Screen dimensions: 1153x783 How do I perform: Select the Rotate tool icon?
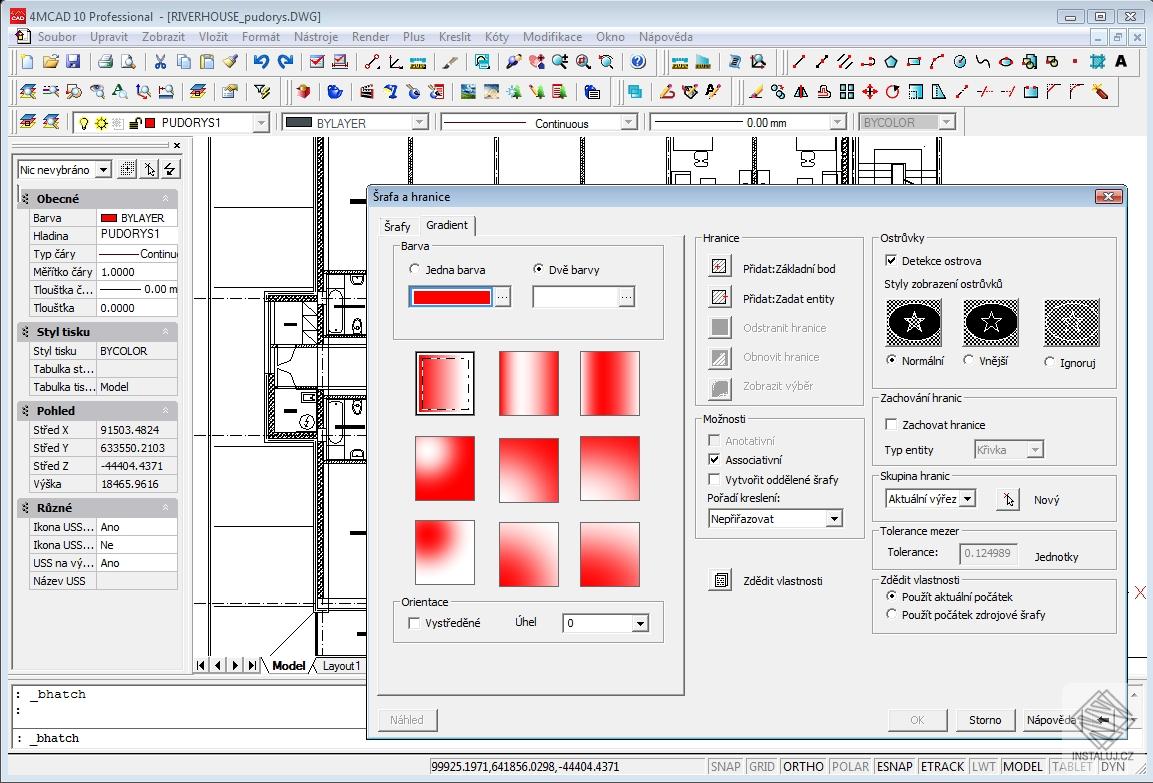892,92
